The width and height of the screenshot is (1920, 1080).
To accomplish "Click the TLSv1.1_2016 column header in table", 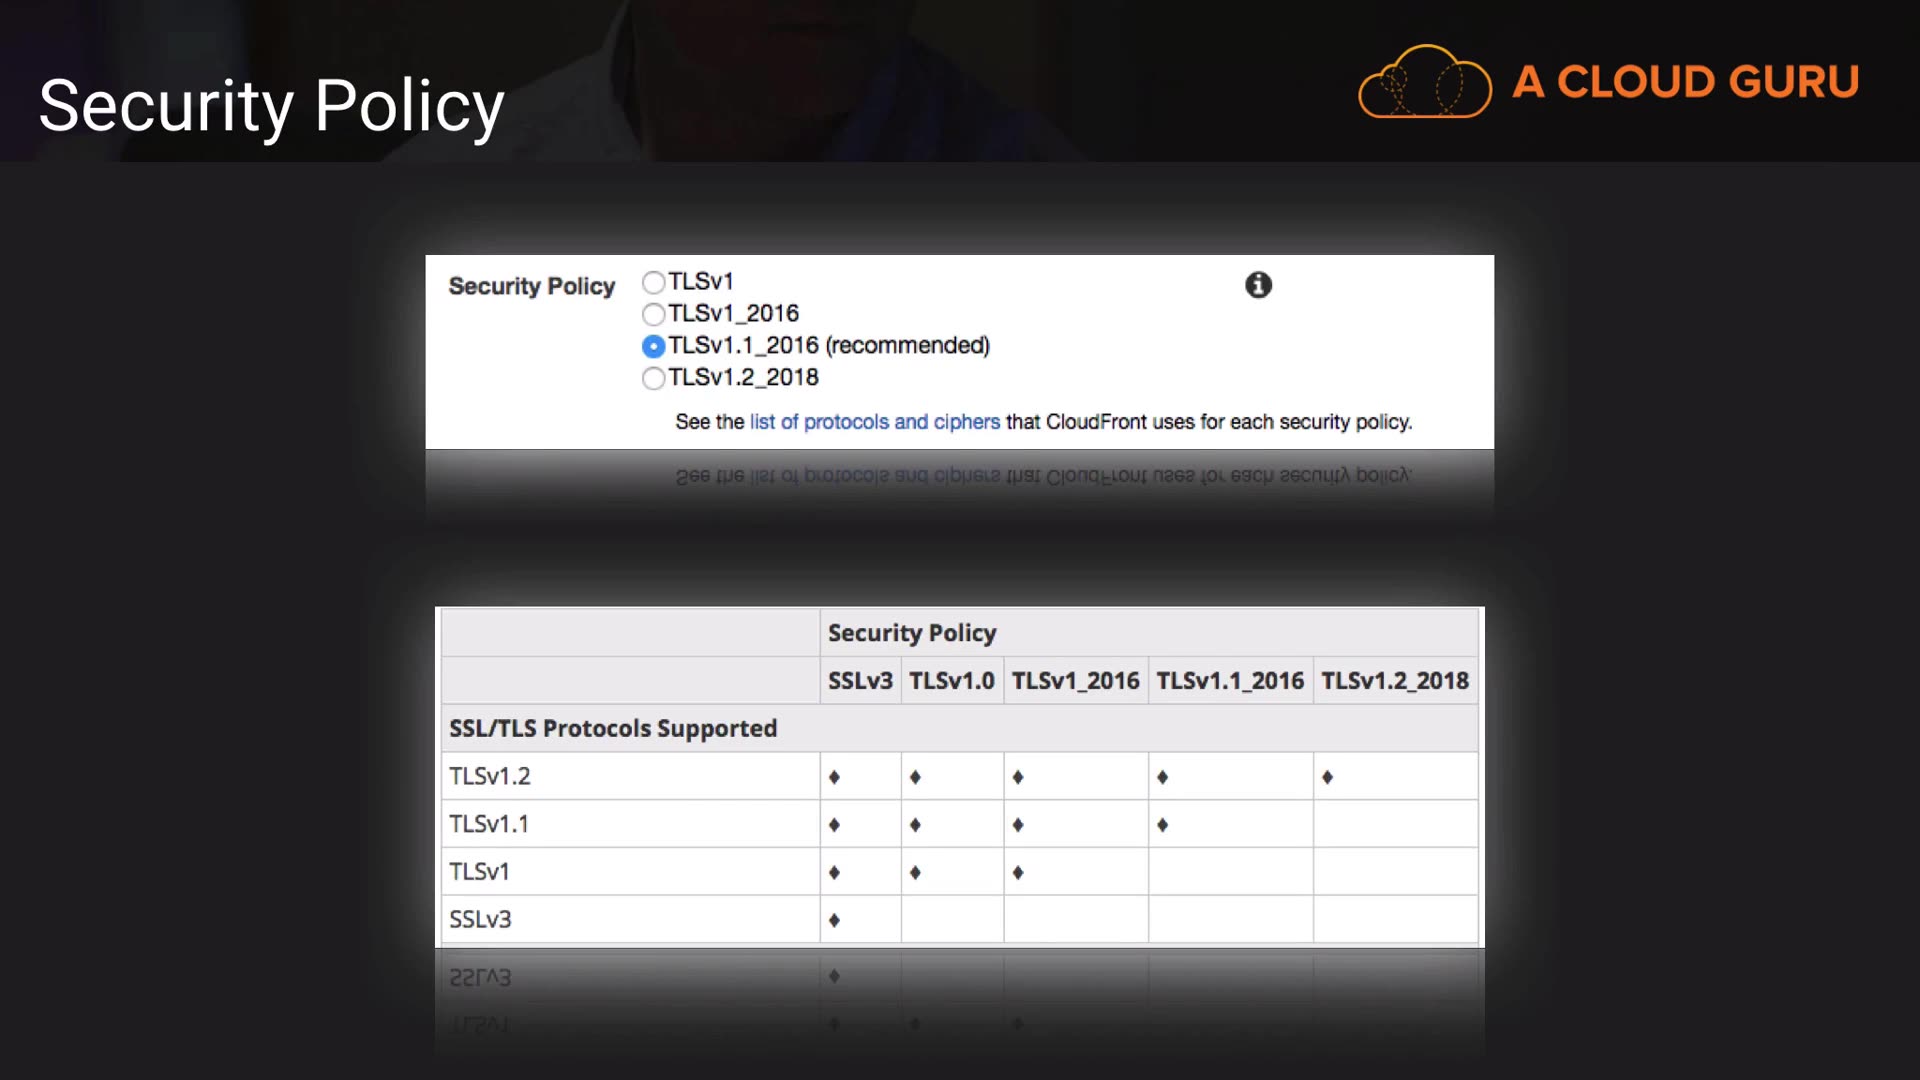I will [1230, 681].
